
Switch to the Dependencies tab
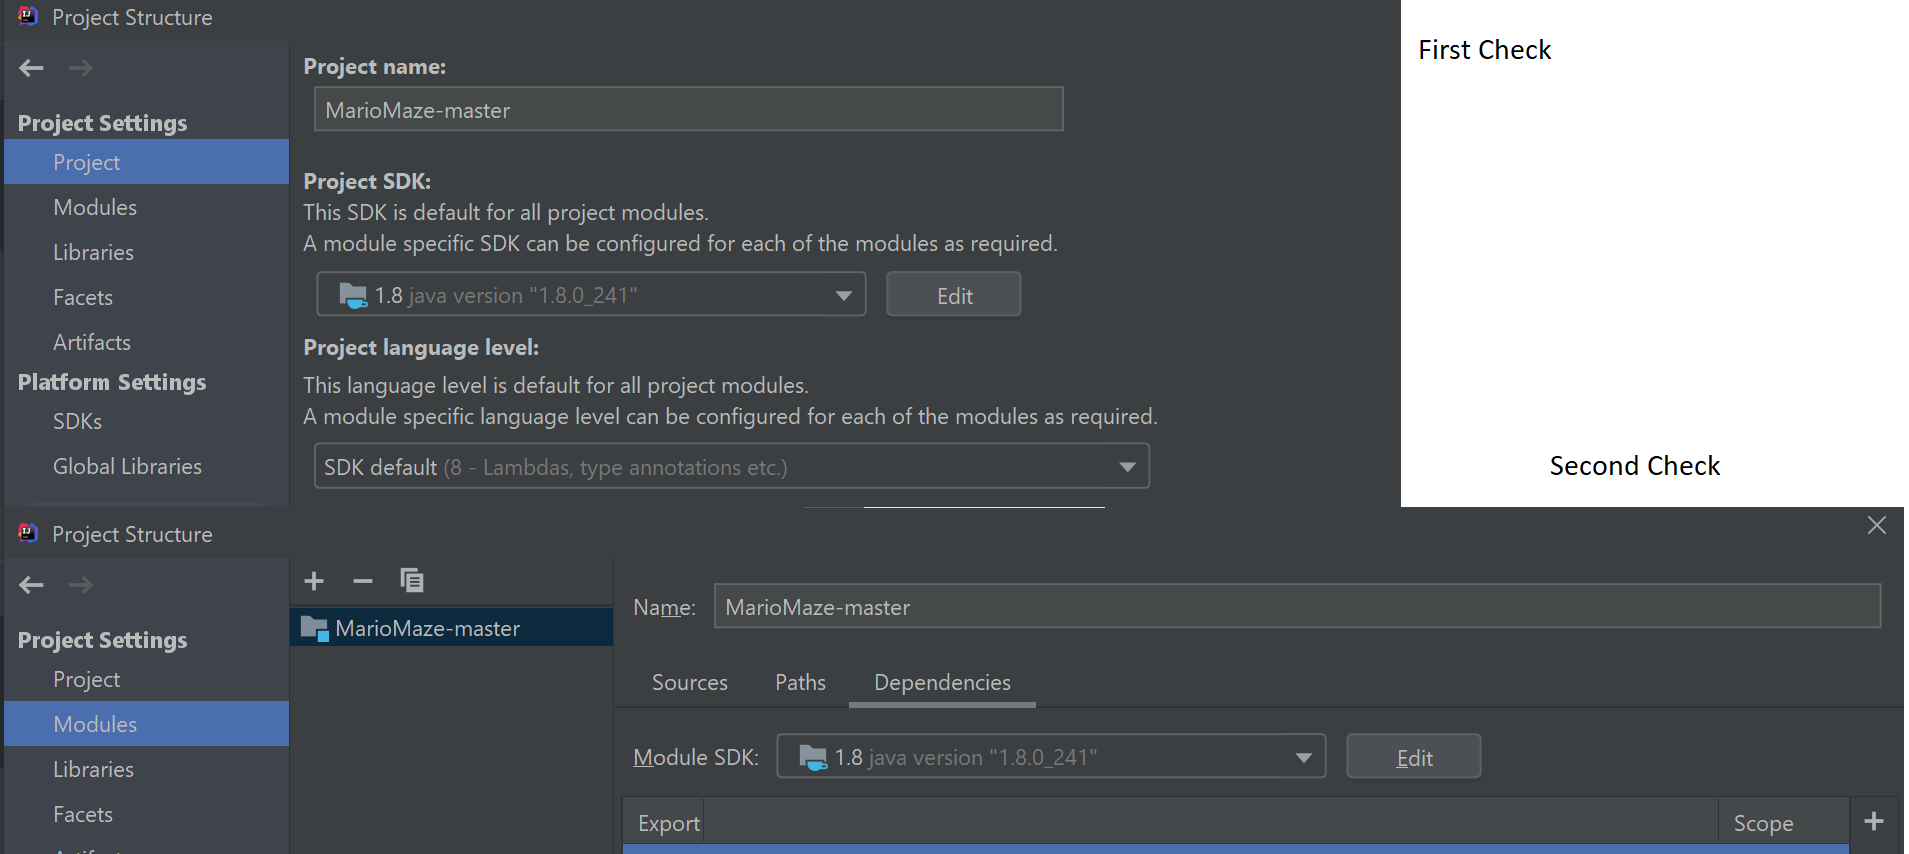(942, 683)
